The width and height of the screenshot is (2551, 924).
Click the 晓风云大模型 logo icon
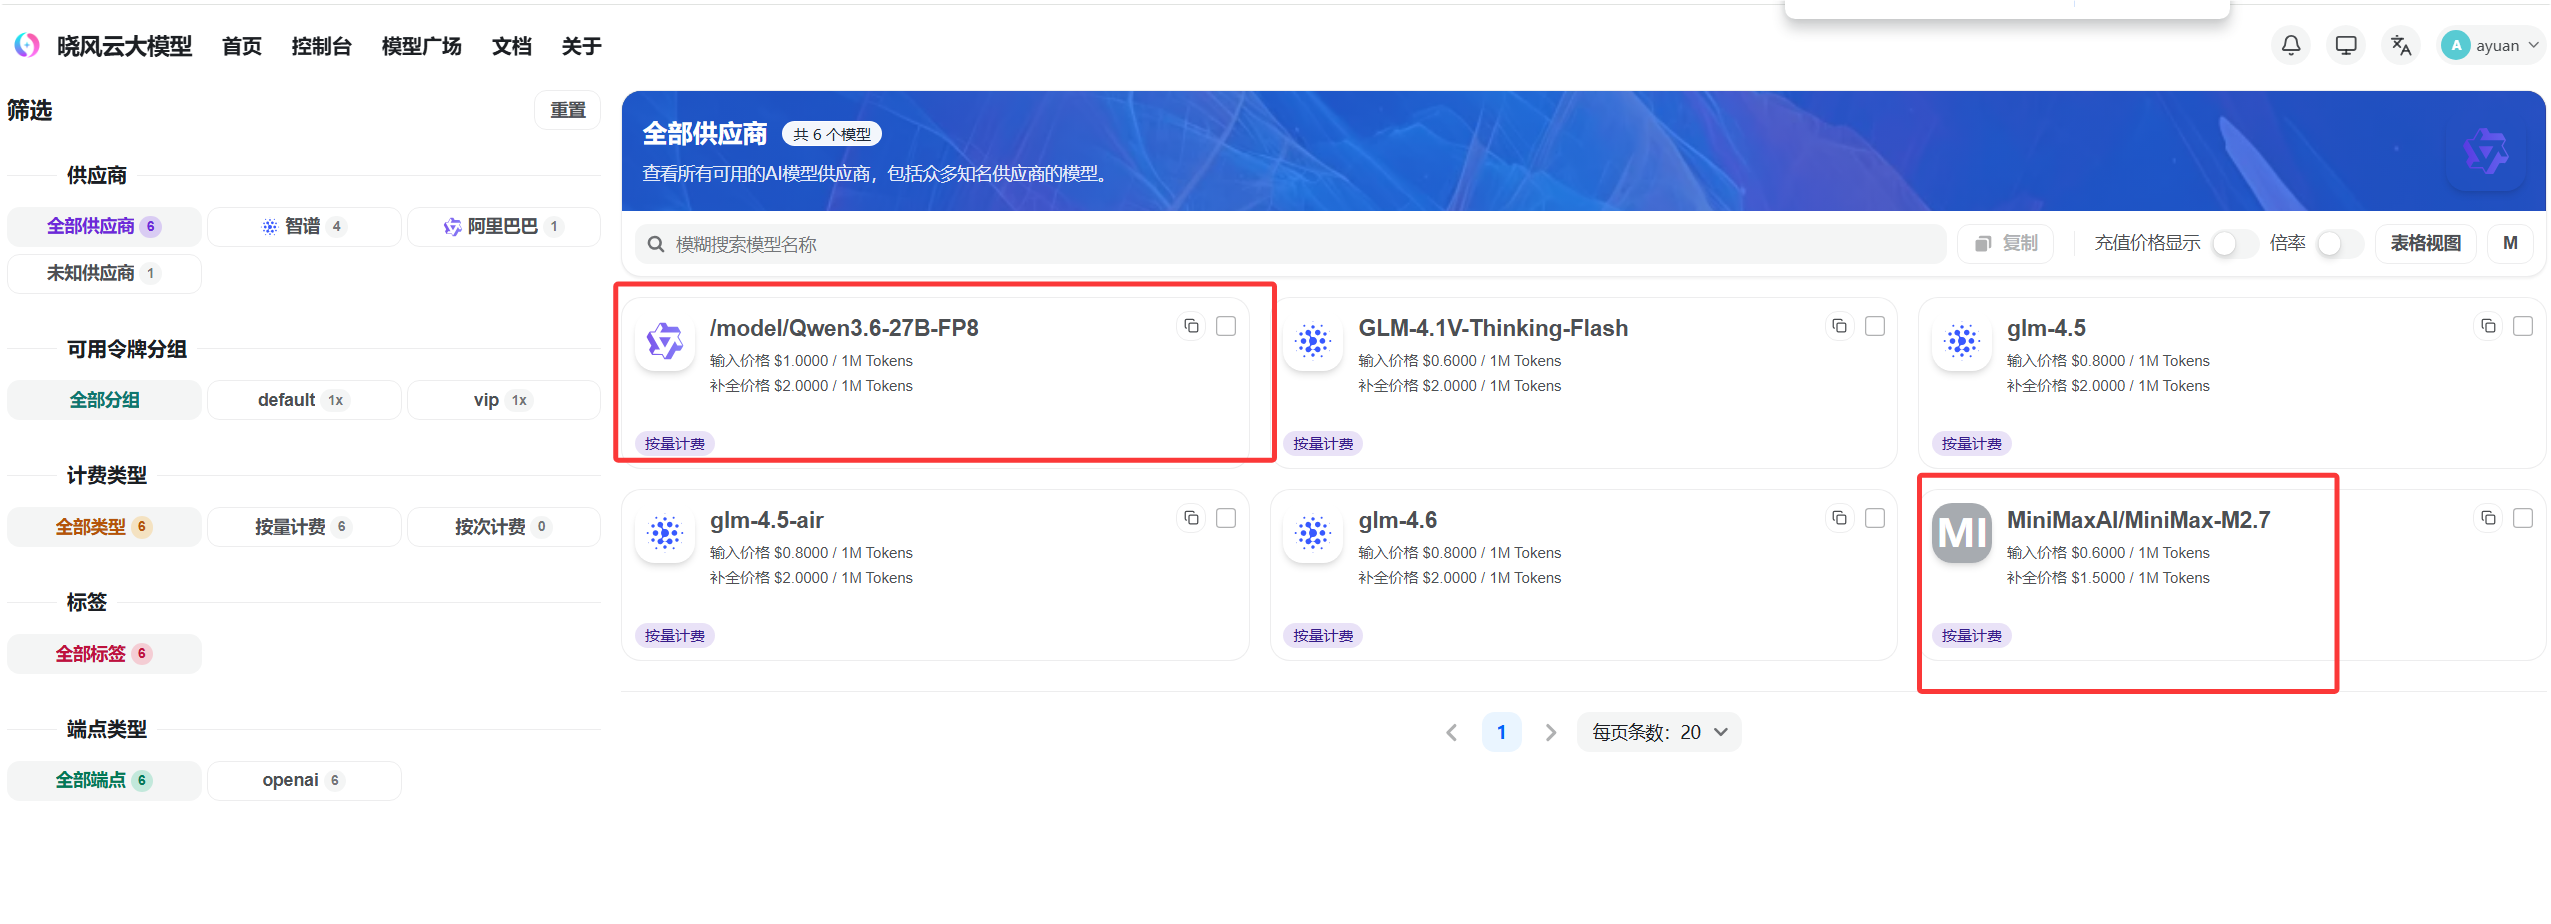coord(27,45)
